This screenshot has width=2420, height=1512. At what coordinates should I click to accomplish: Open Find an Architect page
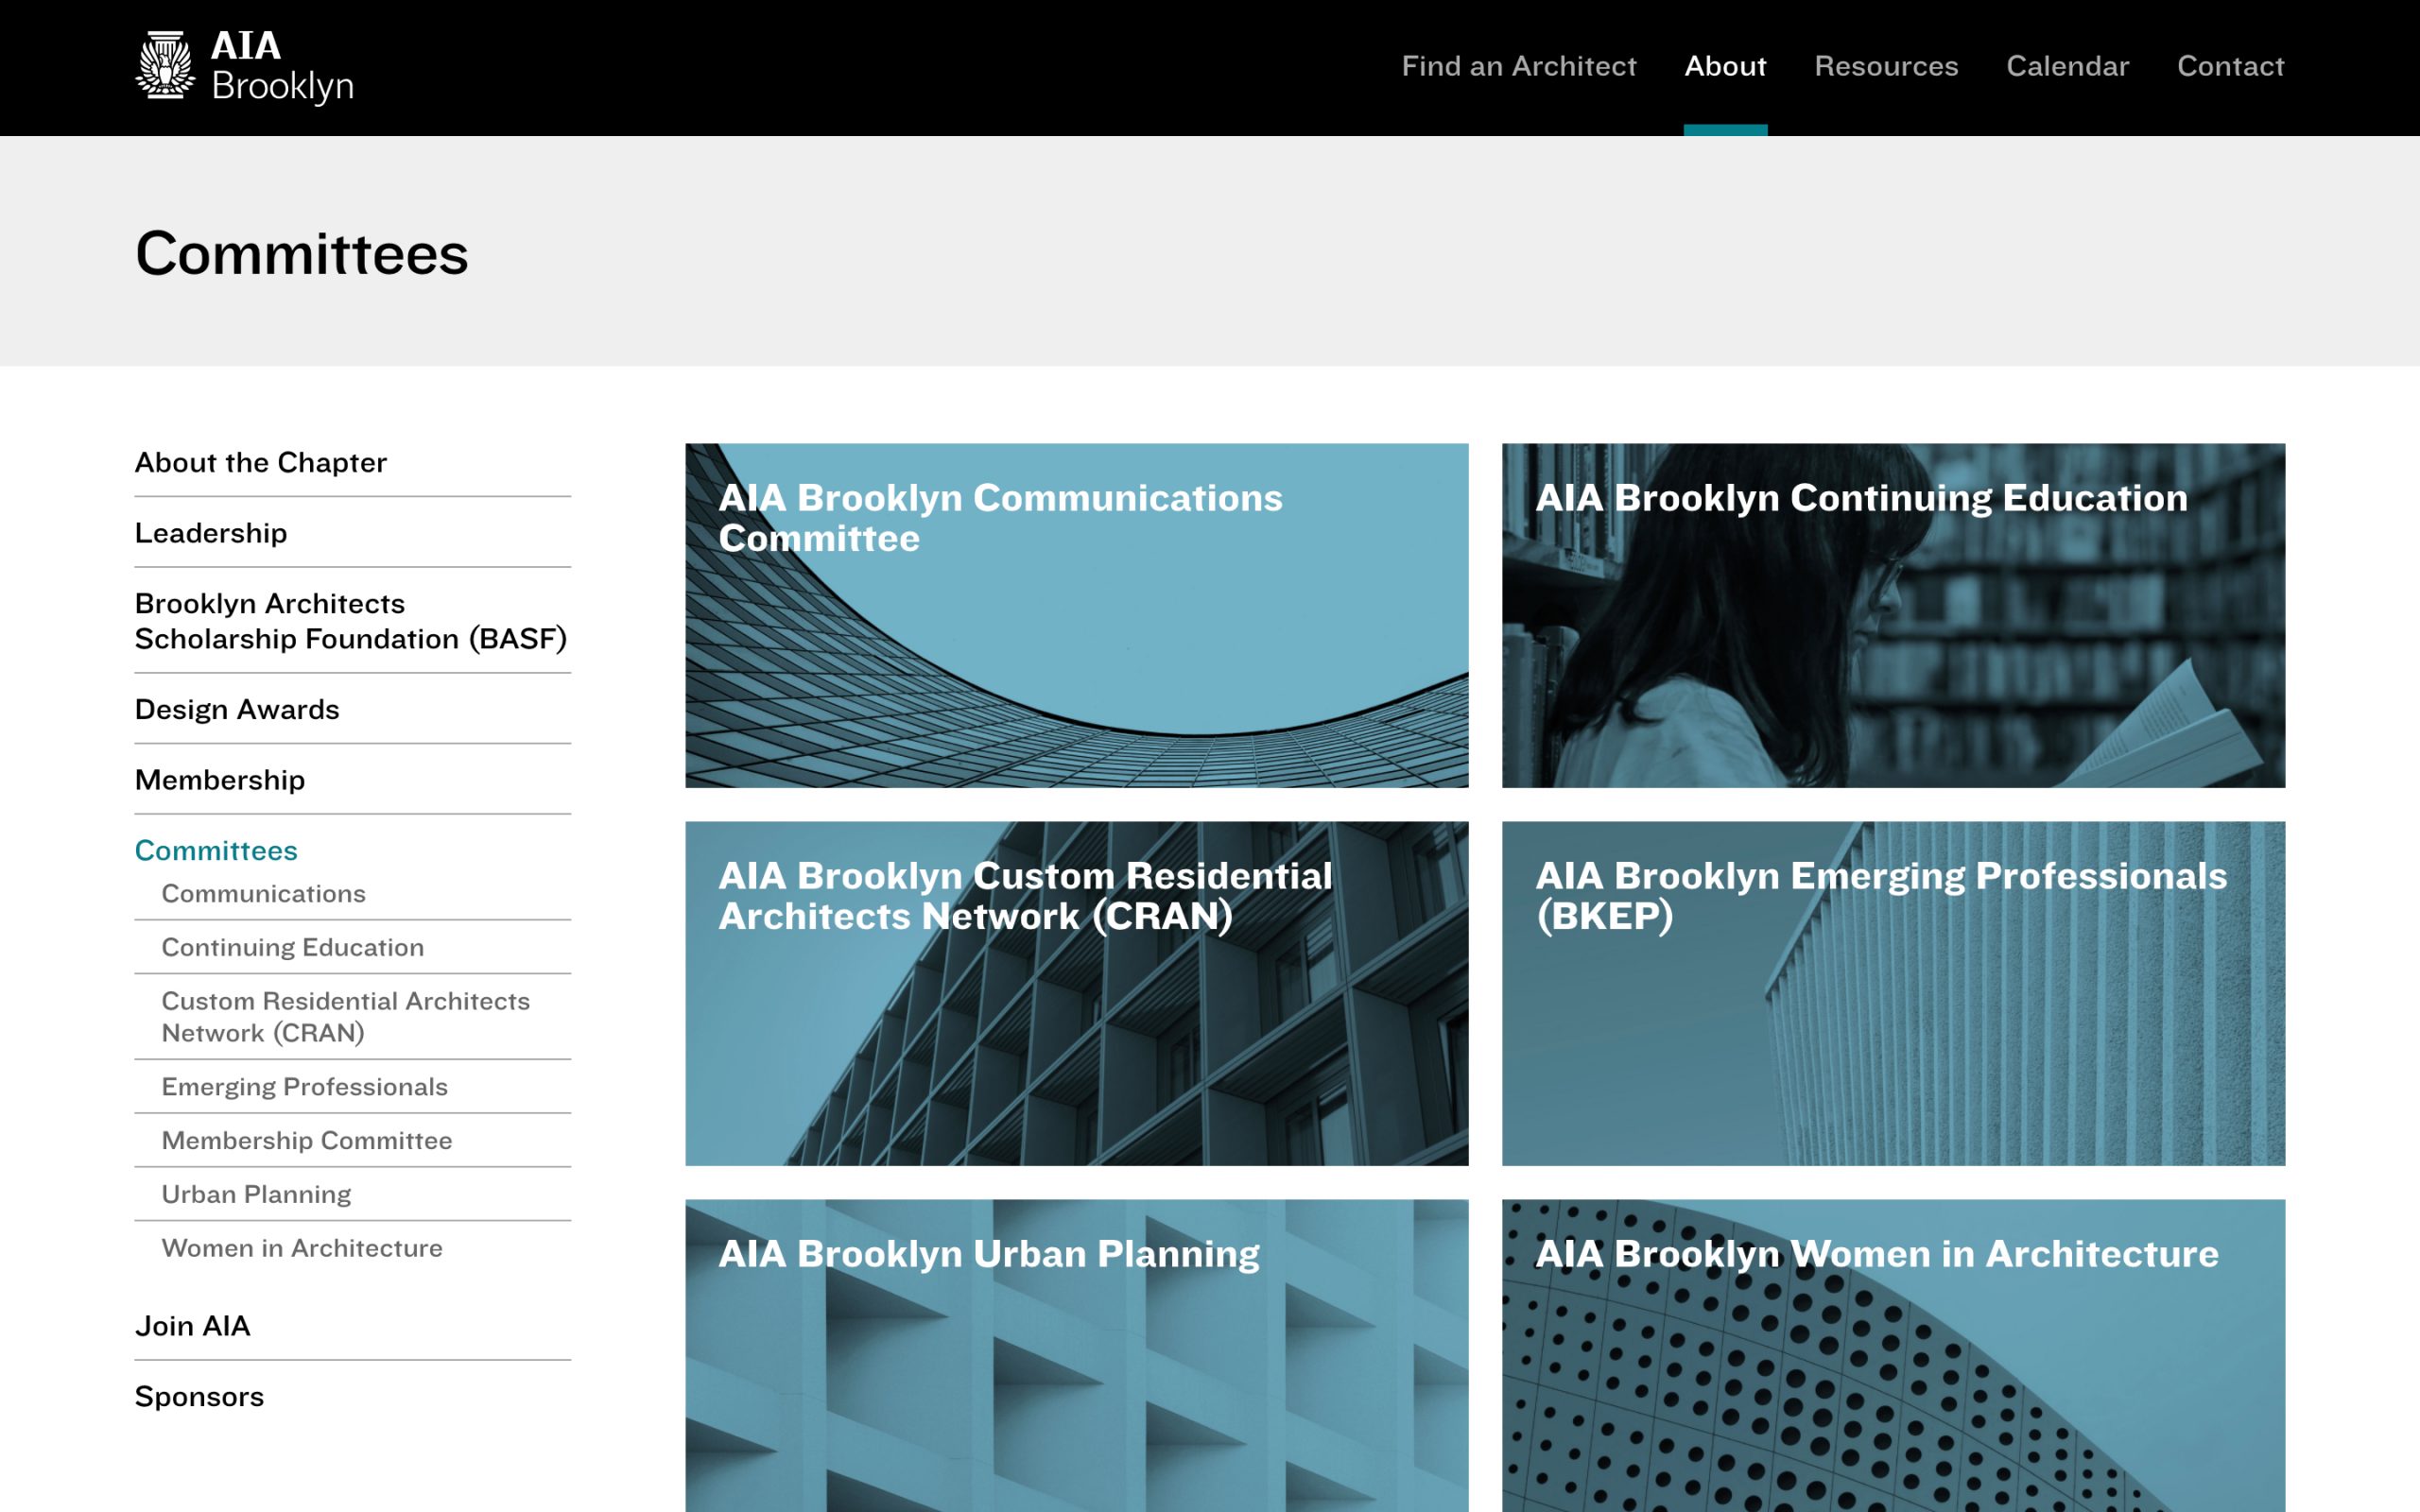click(x=1518, y=66)
